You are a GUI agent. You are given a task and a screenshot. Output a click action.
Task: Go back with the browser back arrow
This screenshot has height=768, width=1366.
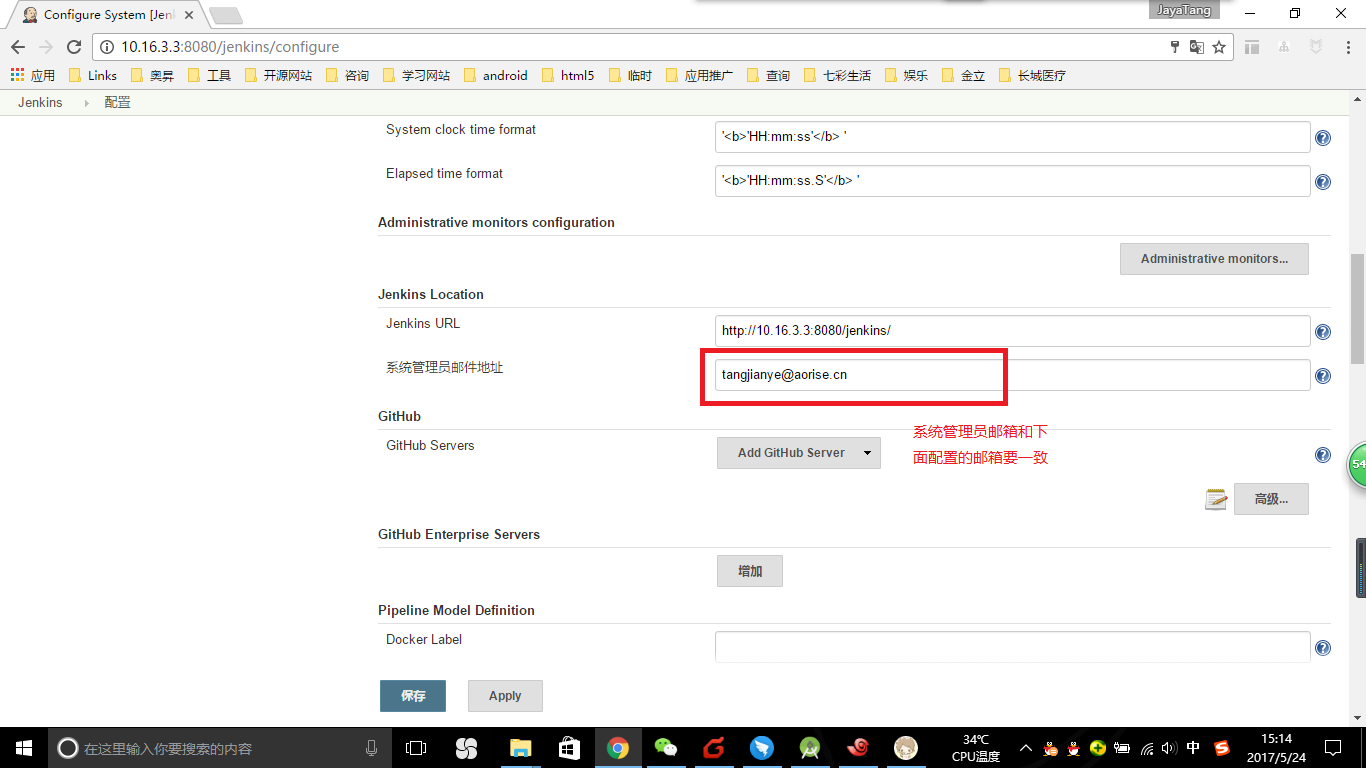coord(17,47)
